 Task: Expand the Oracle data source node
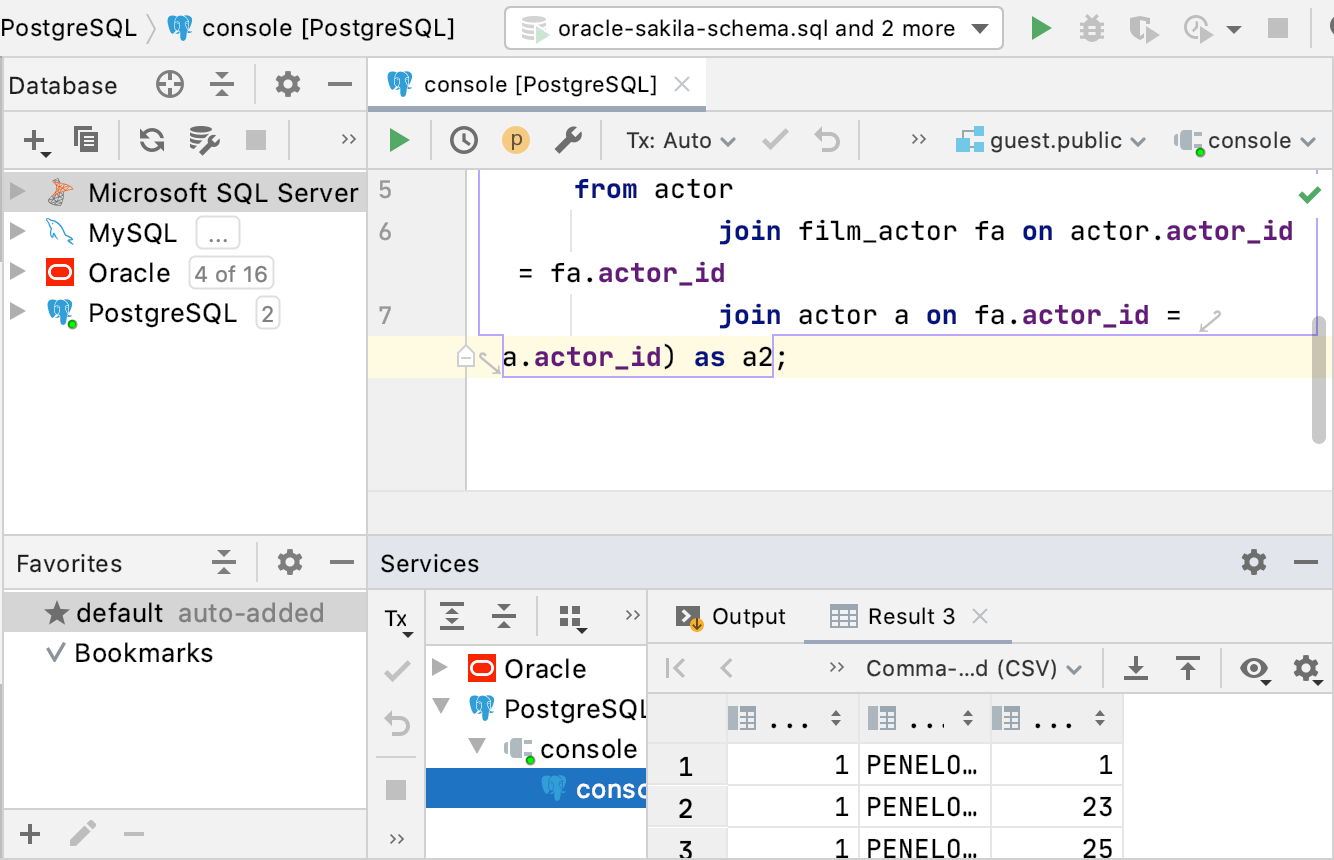pyautogui.click(x=17, y=272)
